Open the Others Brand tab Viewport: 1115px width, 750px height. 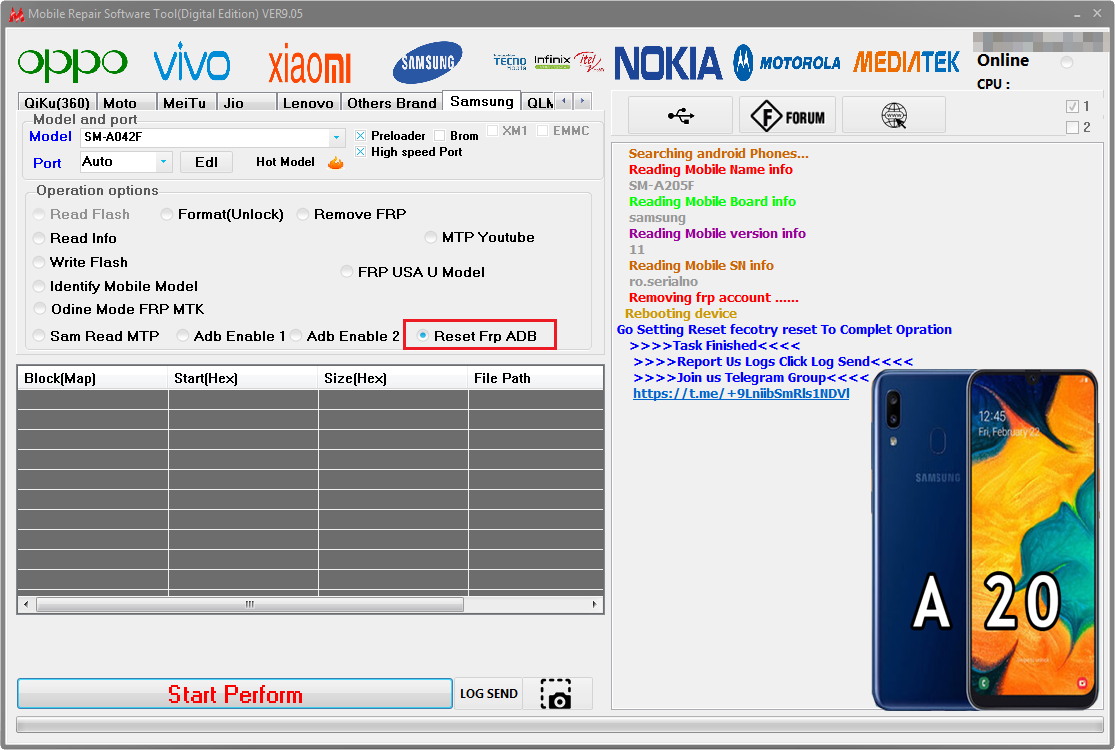(x=391, y=103)
